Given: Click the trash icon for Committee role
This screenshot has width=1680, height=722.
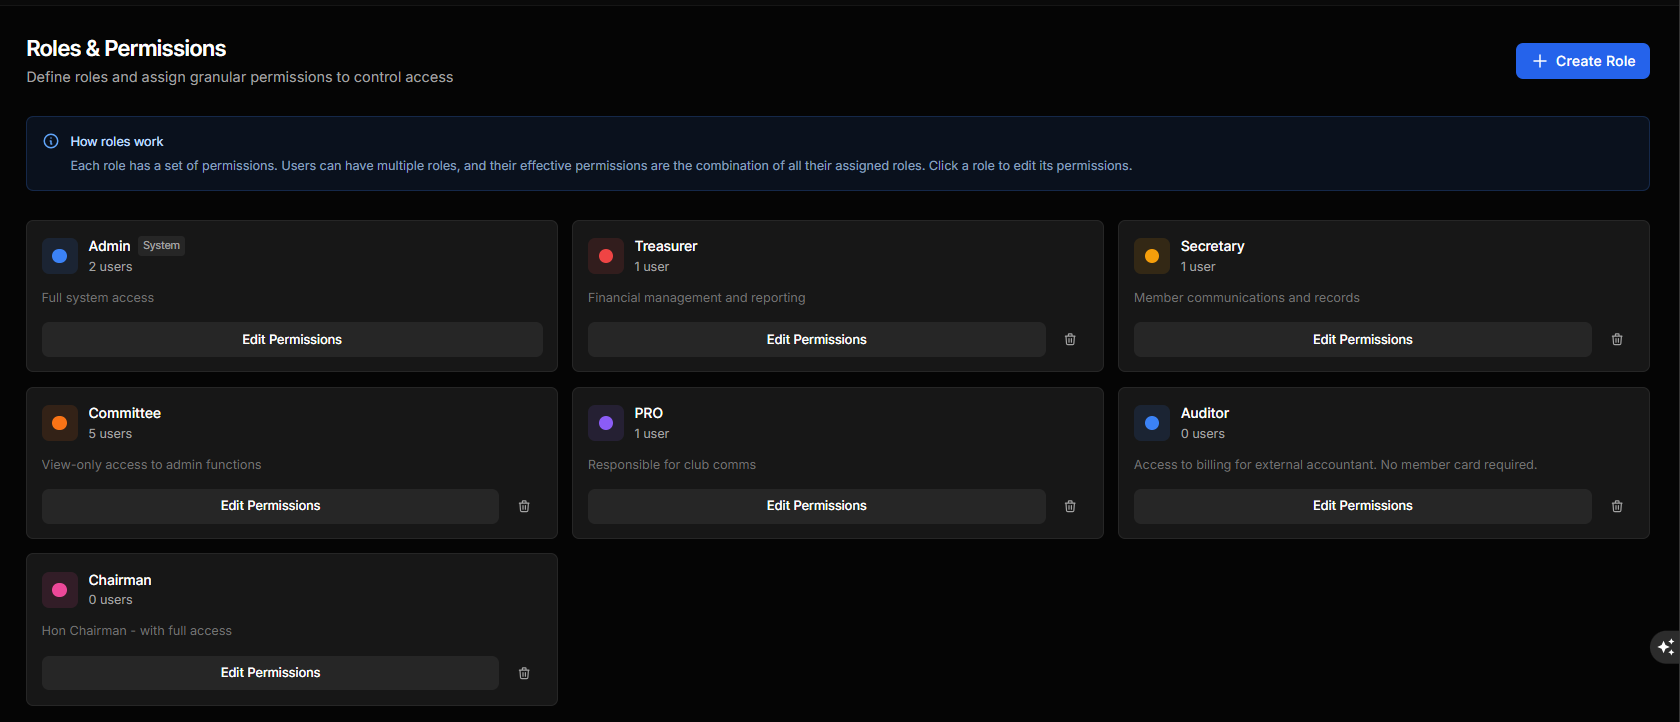Looking at the screenshot, I should click(524, 507).
